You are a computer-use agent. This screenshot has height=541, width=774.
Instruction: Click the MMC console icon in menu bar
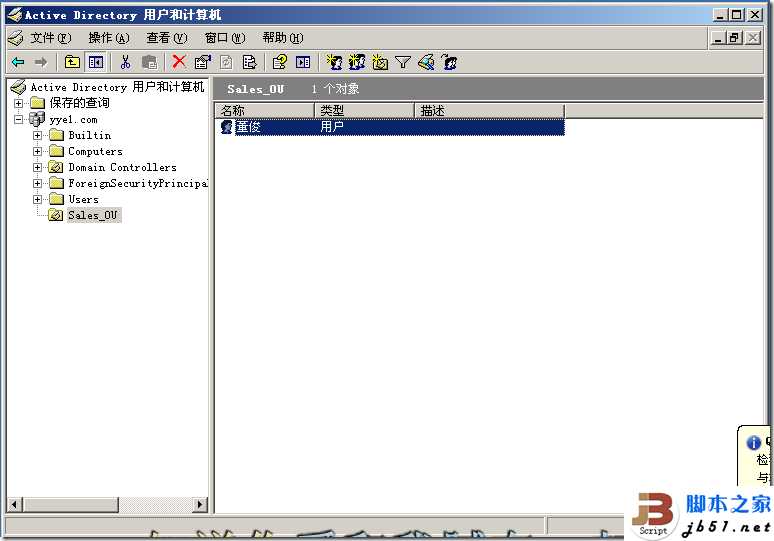(x=16, y=38)
